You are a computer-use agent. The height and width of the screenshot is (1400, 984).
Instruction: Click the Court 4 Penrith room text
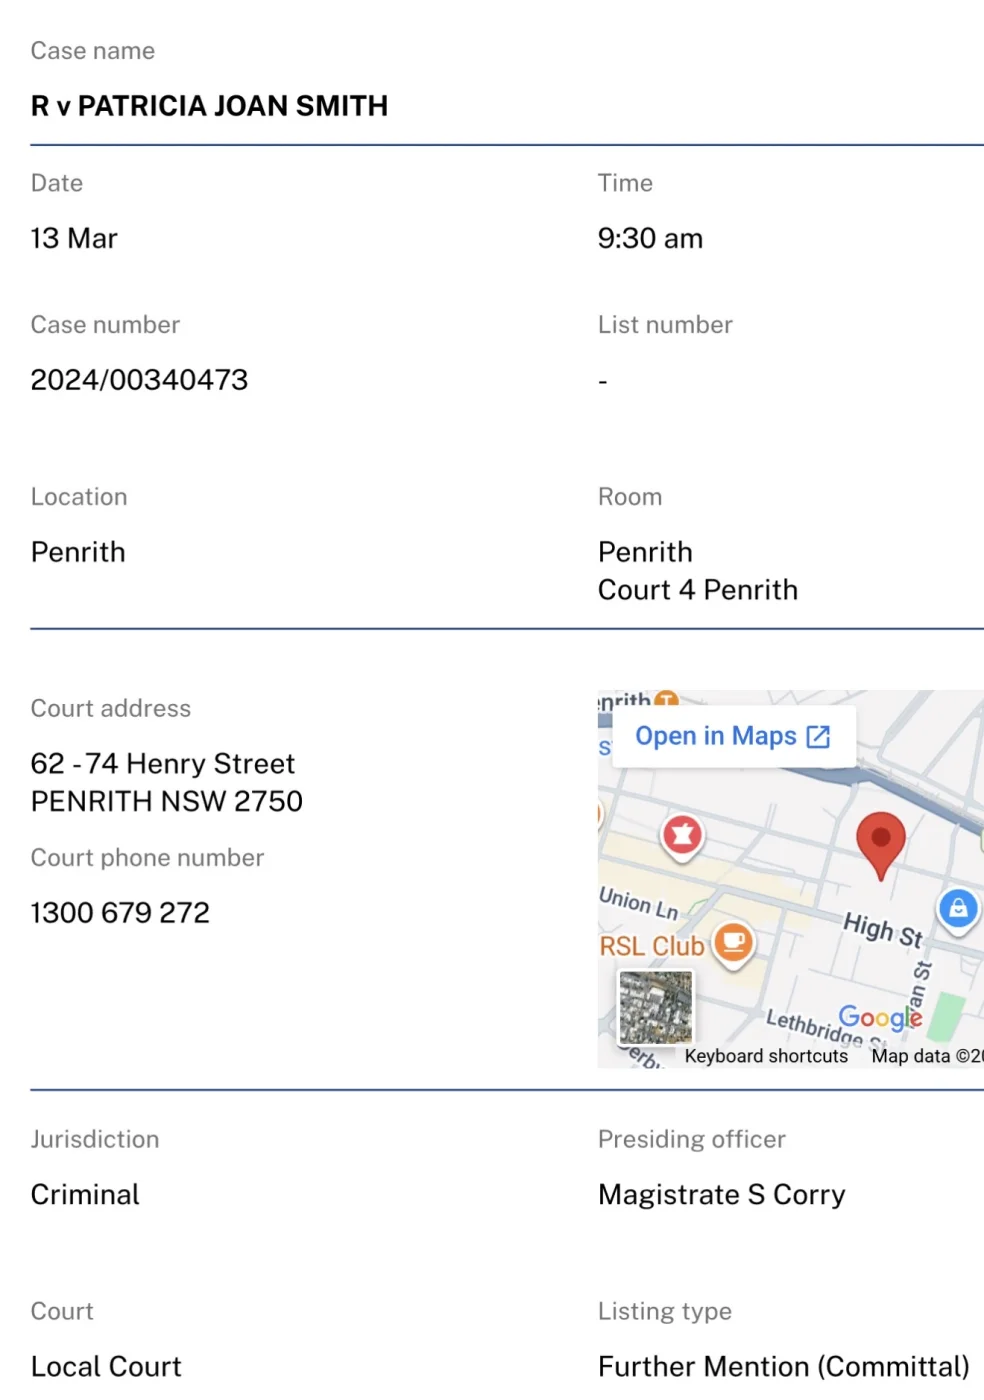pos(698,590)
